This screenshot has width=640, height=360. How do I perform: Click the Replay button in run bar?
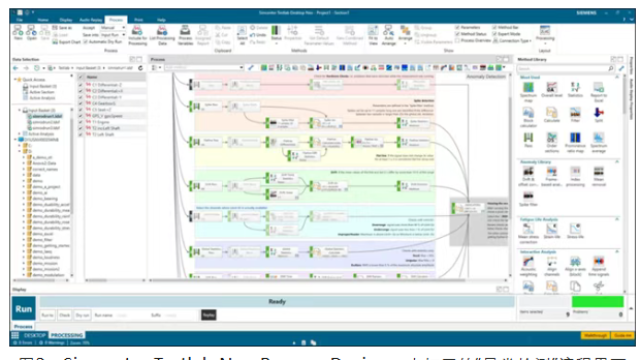pos(209,315)
